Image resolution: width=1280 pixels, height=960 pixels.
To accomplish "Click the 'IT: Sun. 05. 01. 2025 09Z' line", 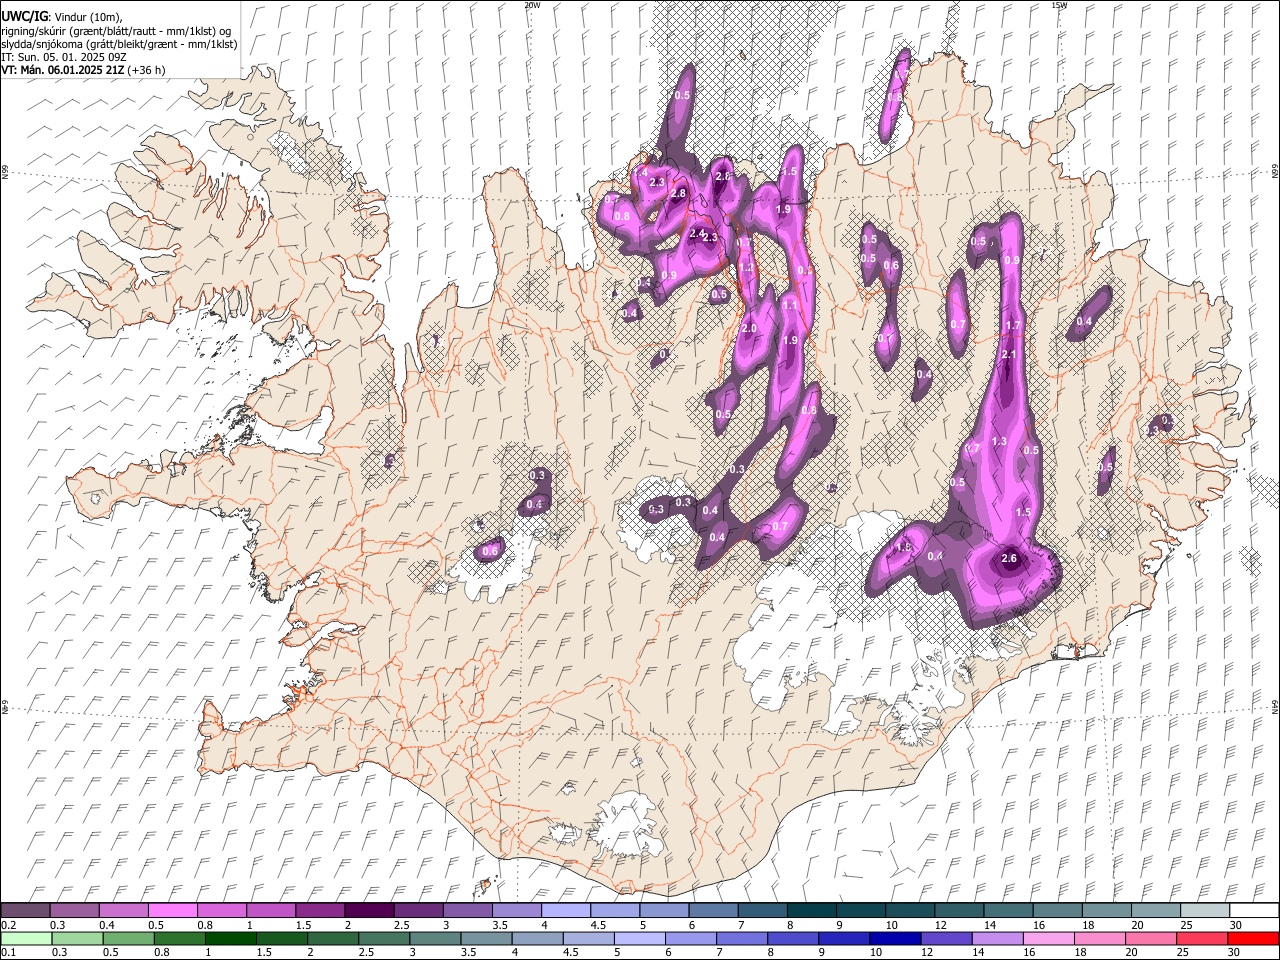I will click(x=64, y=57).
